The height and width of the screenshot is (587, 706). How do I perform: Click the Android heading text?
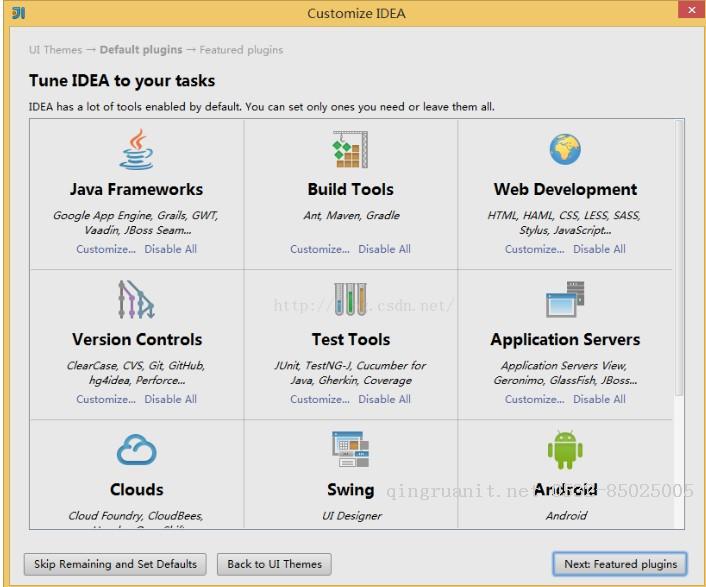point(566,489)
